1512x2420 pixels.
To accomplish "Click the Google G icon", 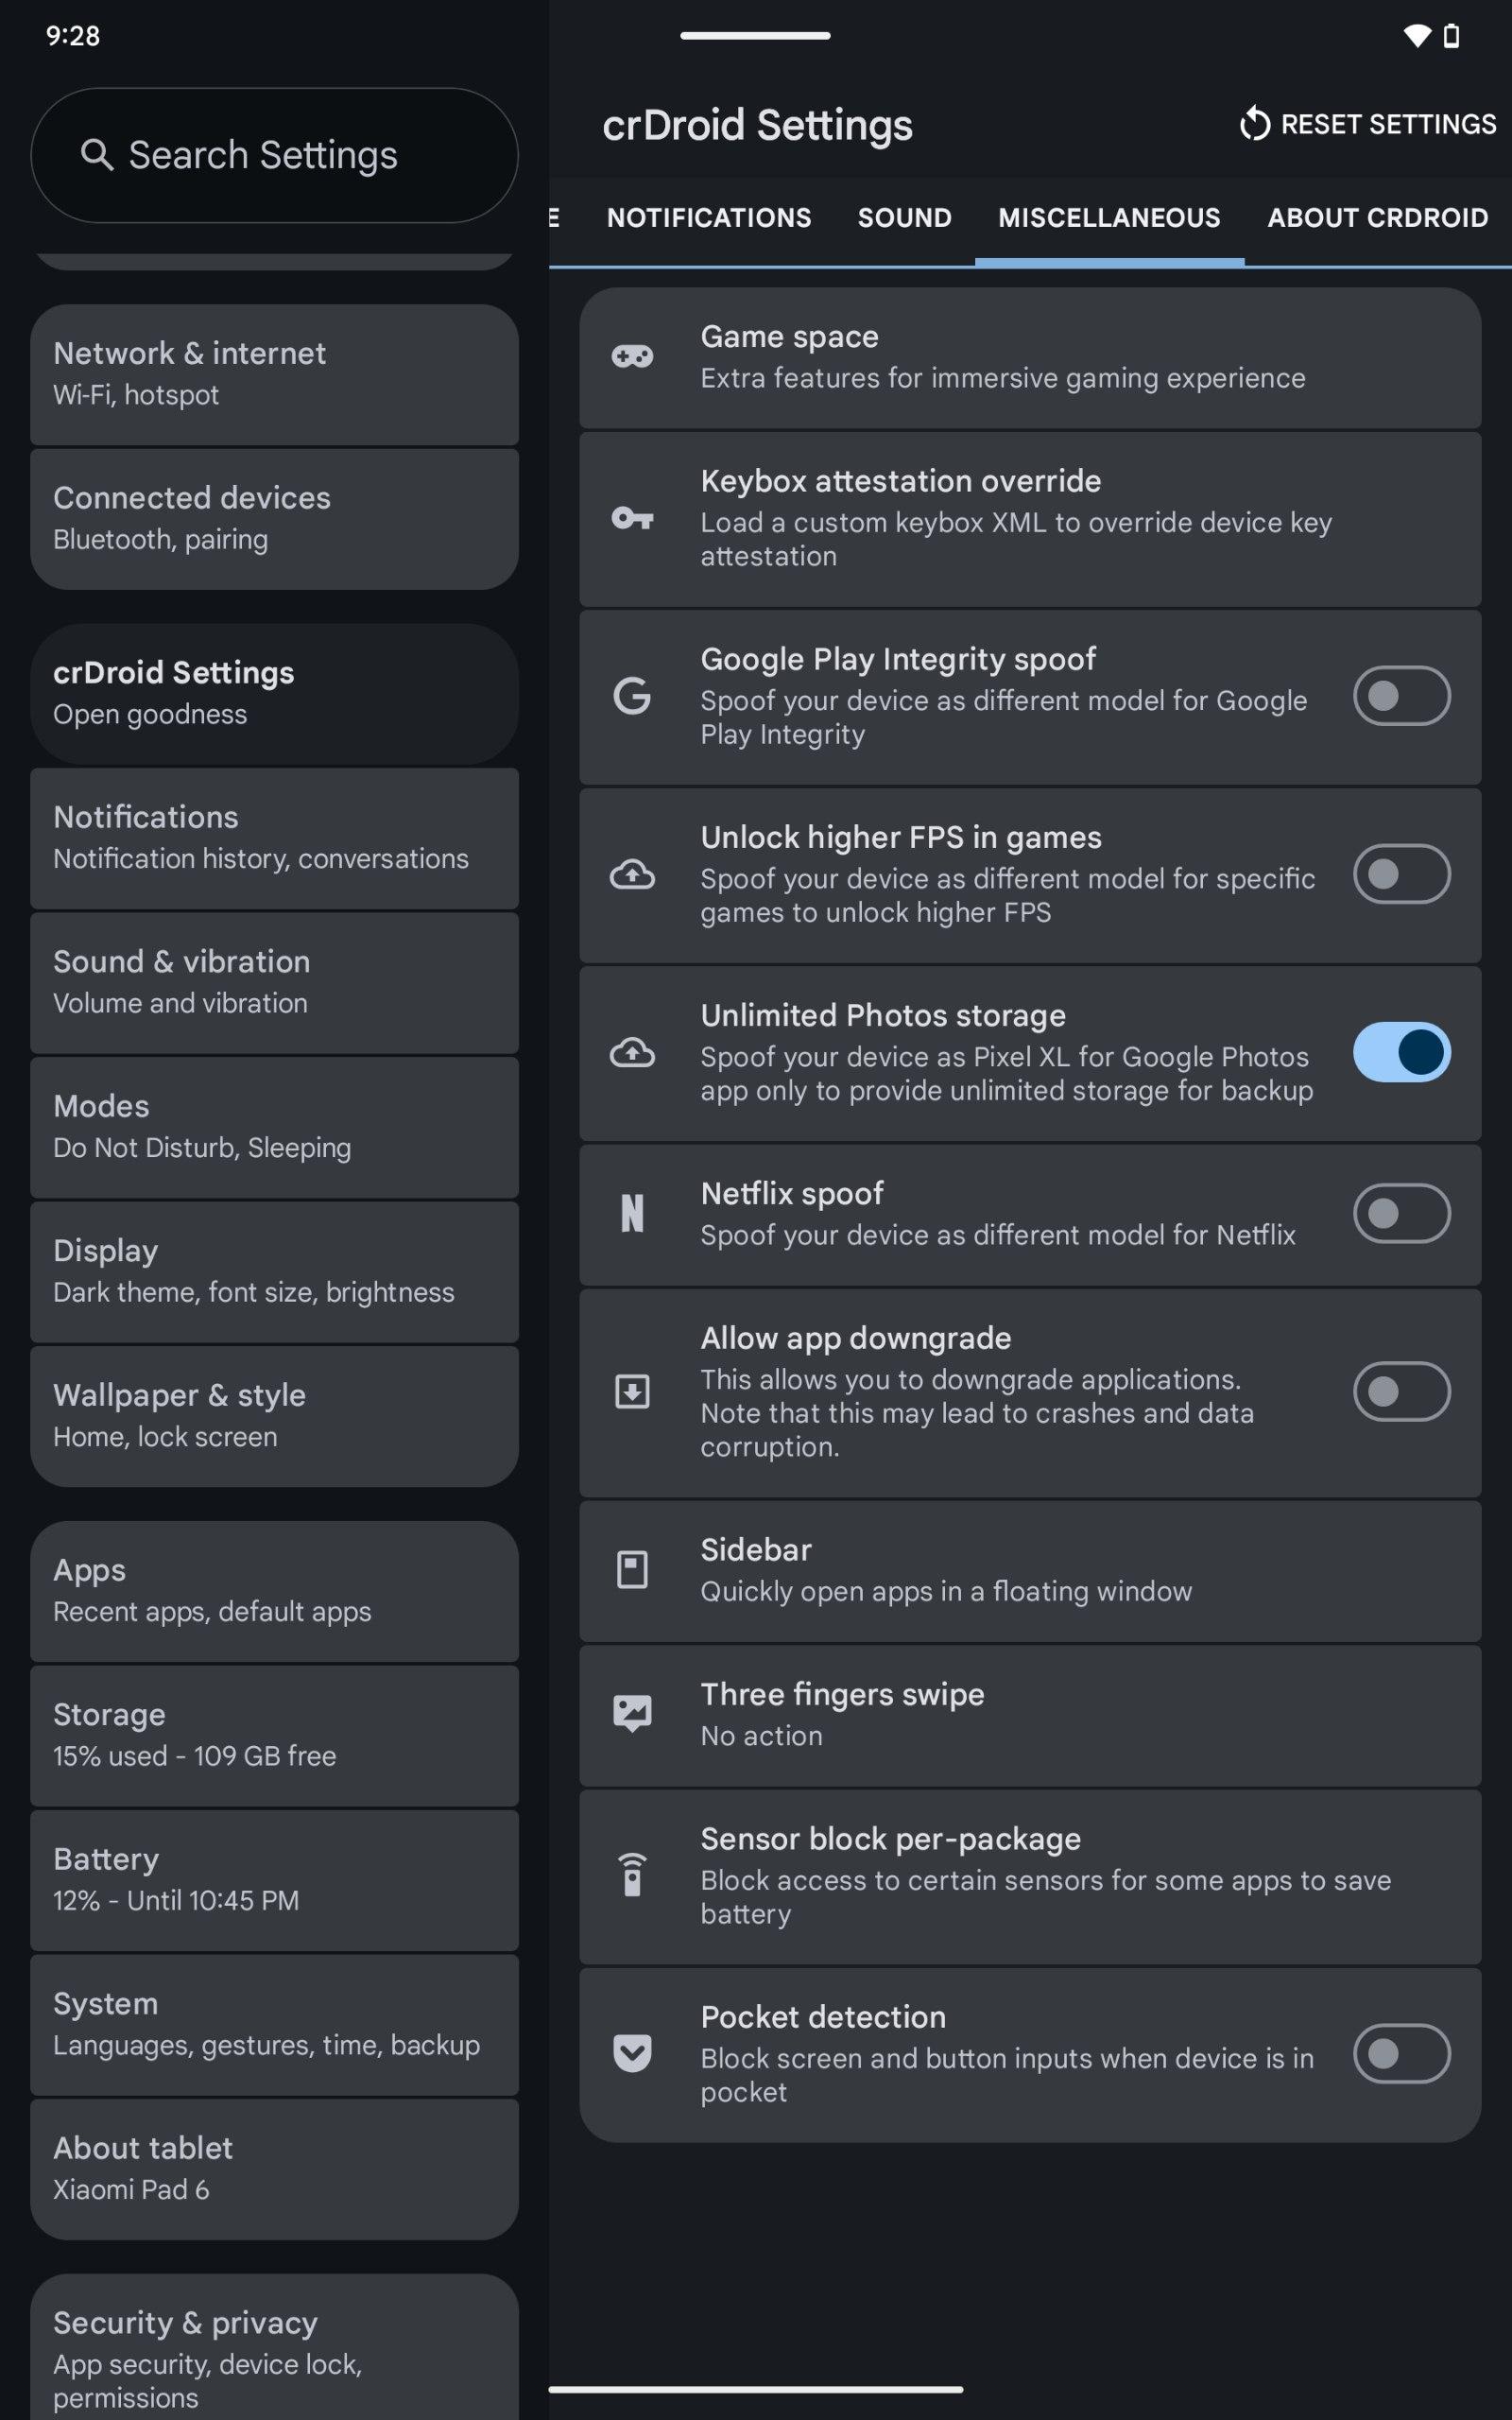I will [x=632, y=696].
